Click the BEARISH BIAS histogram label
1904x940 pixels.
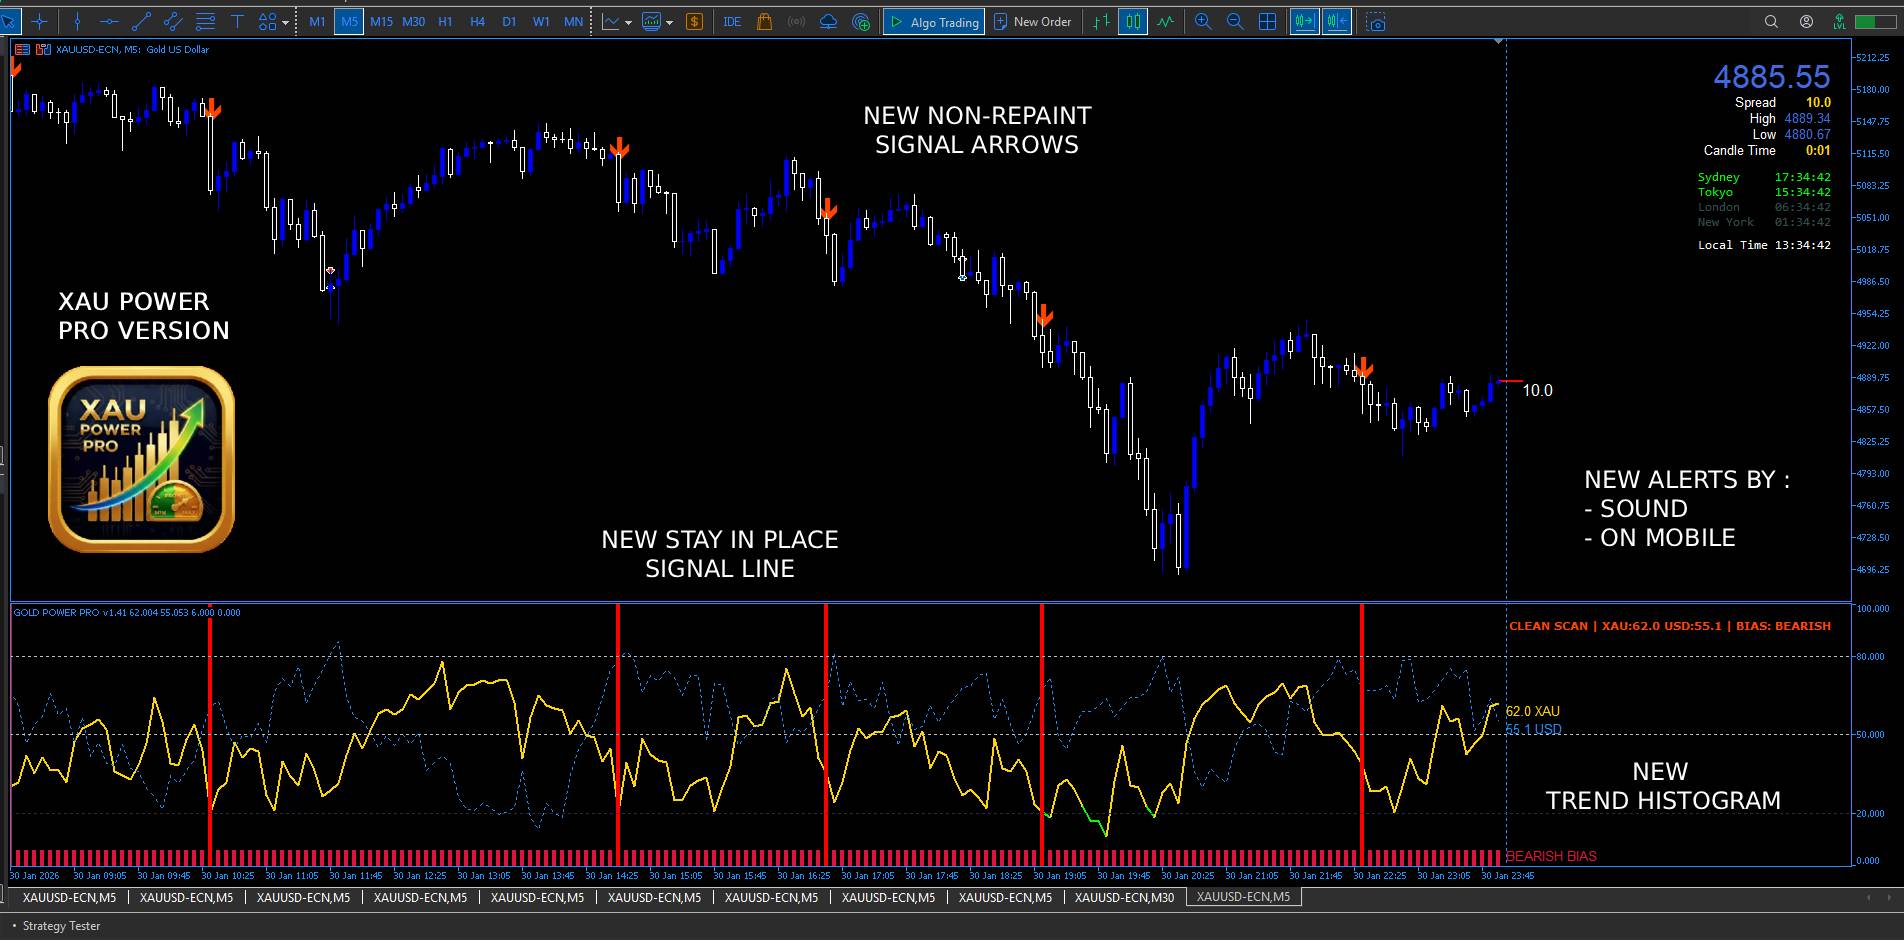coord(1551,856)
